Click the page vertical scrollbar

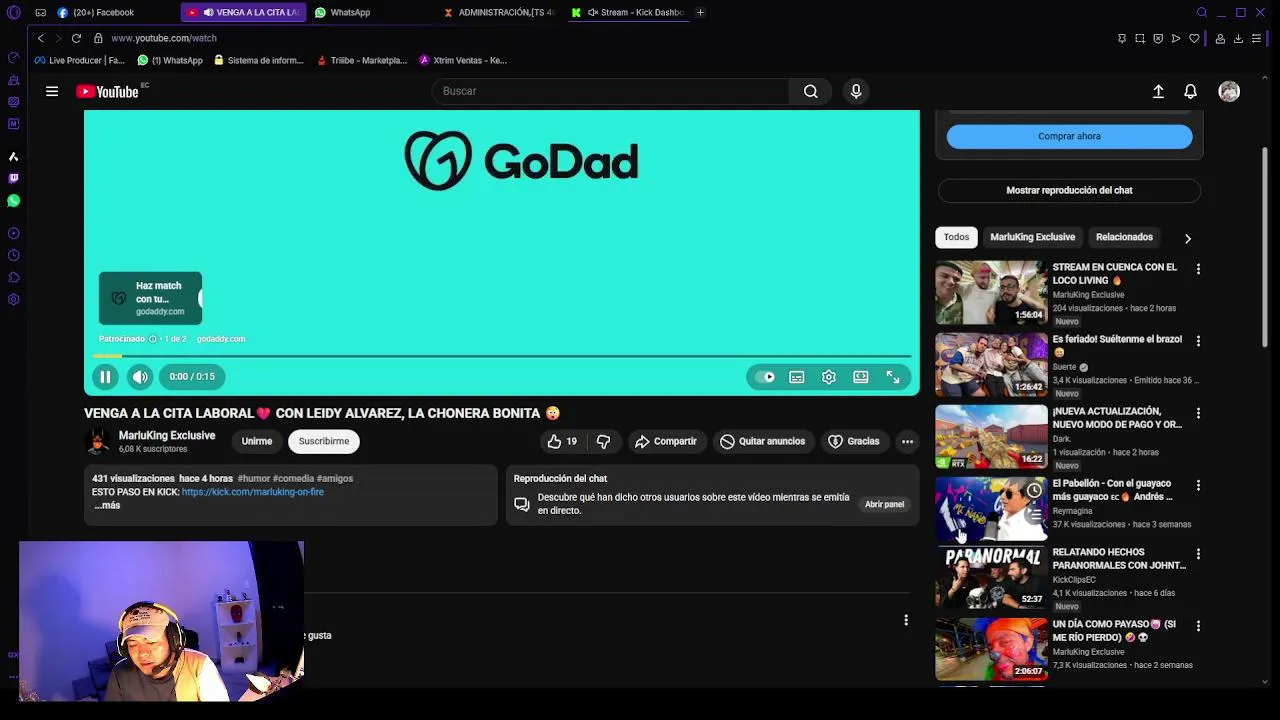[x=1265, y=248]
